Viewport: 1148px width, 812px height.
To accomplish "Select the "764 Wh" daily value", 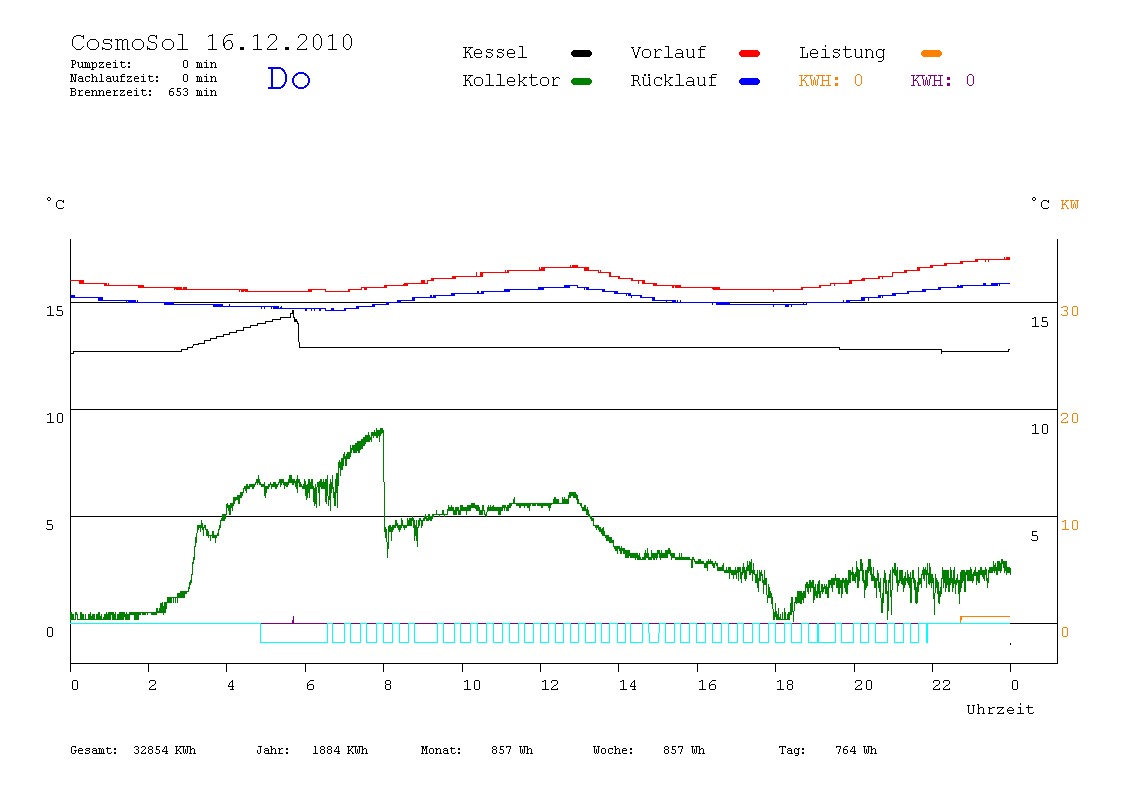I will 856,750.
